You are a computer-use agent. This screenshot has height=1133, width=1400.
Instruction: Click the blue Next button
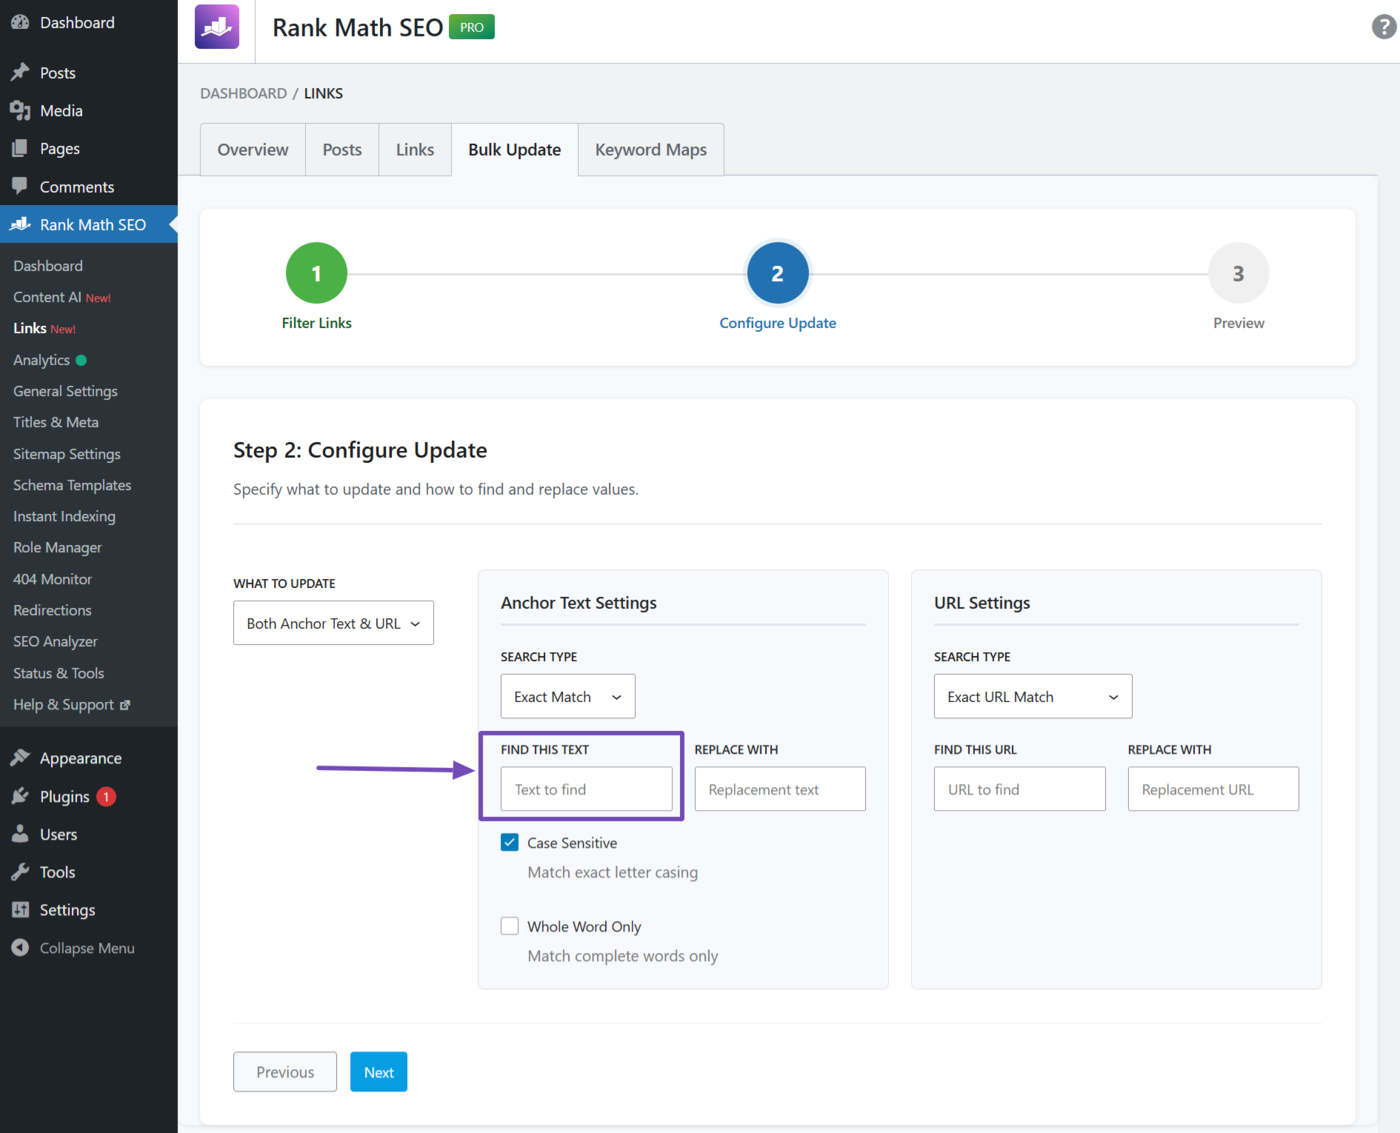tap(378, 1072)
